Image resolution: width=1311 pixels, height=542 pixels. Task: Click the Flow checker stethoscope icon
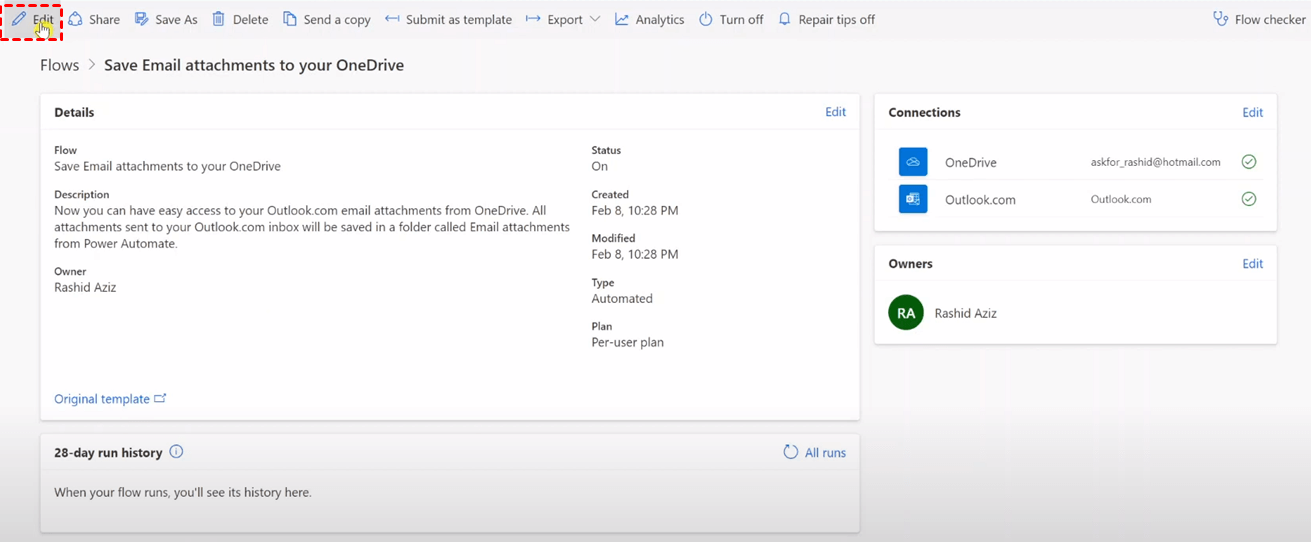click(1220, 19)
